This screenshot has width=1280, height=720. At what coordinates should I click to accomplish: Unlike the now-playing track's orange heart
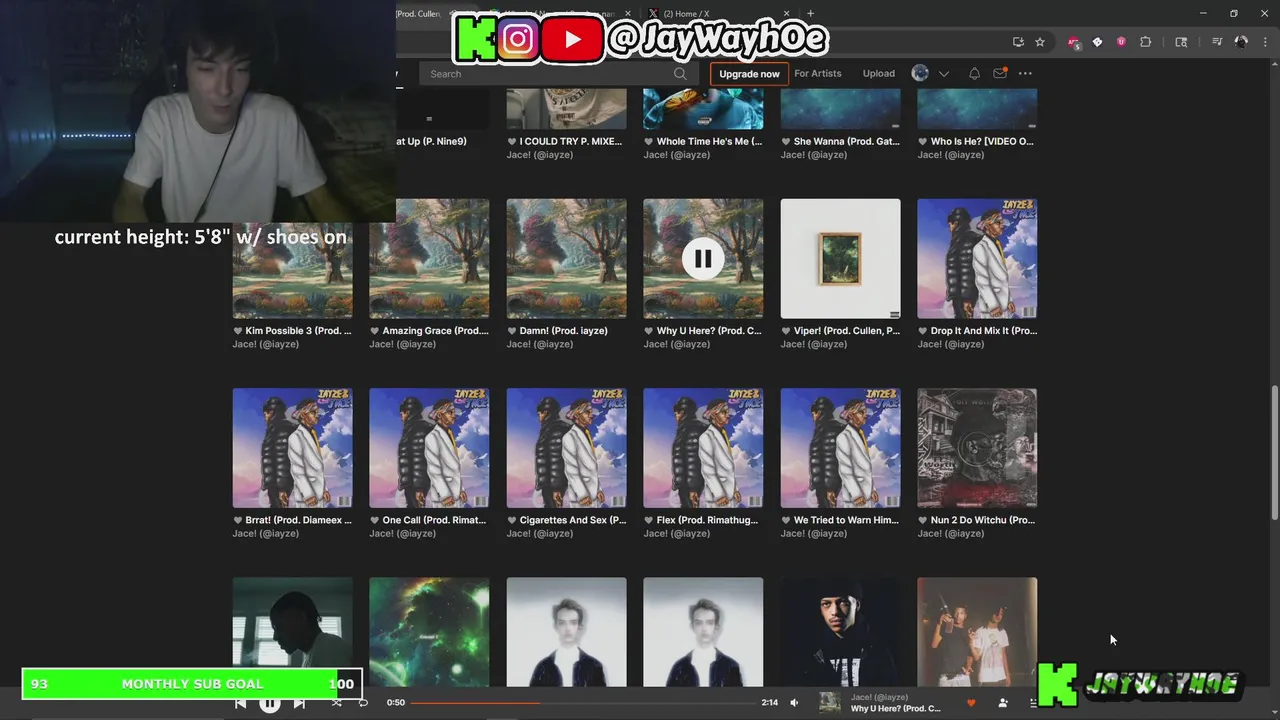pyautogui.click(x=971, y=703)
